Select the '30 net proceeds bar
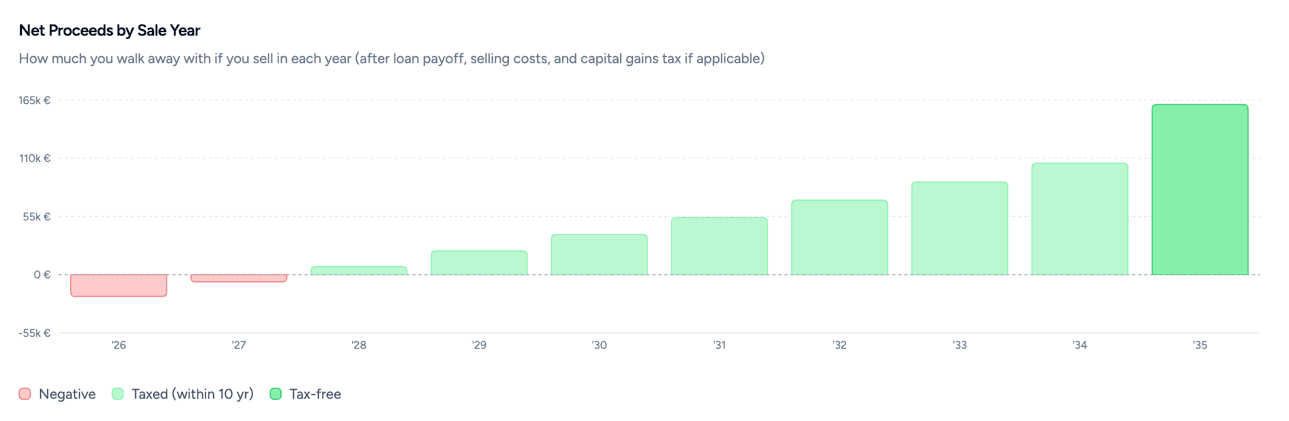Viewport: 1289px width, 421px height. [599, 254]
